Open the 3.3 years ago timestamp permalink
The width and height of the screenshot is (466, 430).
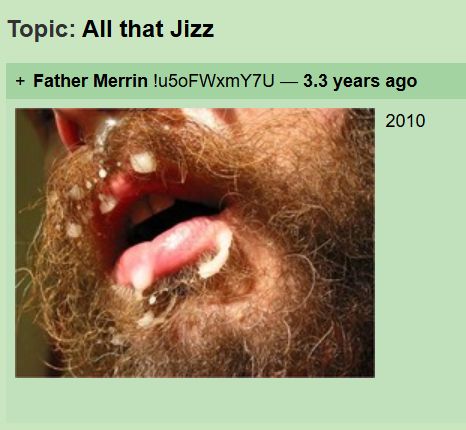pyautogui.click(x=360, y=81)
